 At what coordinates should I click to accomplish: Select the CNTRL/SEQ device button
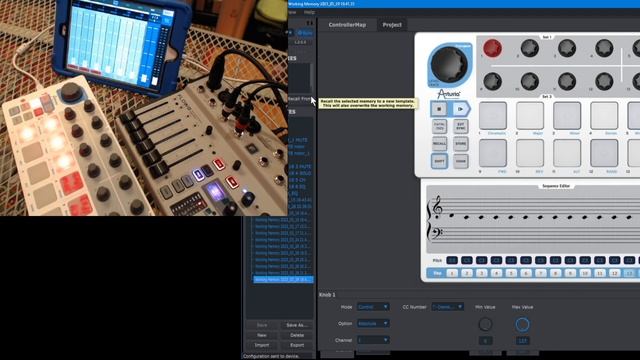coord(439,127)
